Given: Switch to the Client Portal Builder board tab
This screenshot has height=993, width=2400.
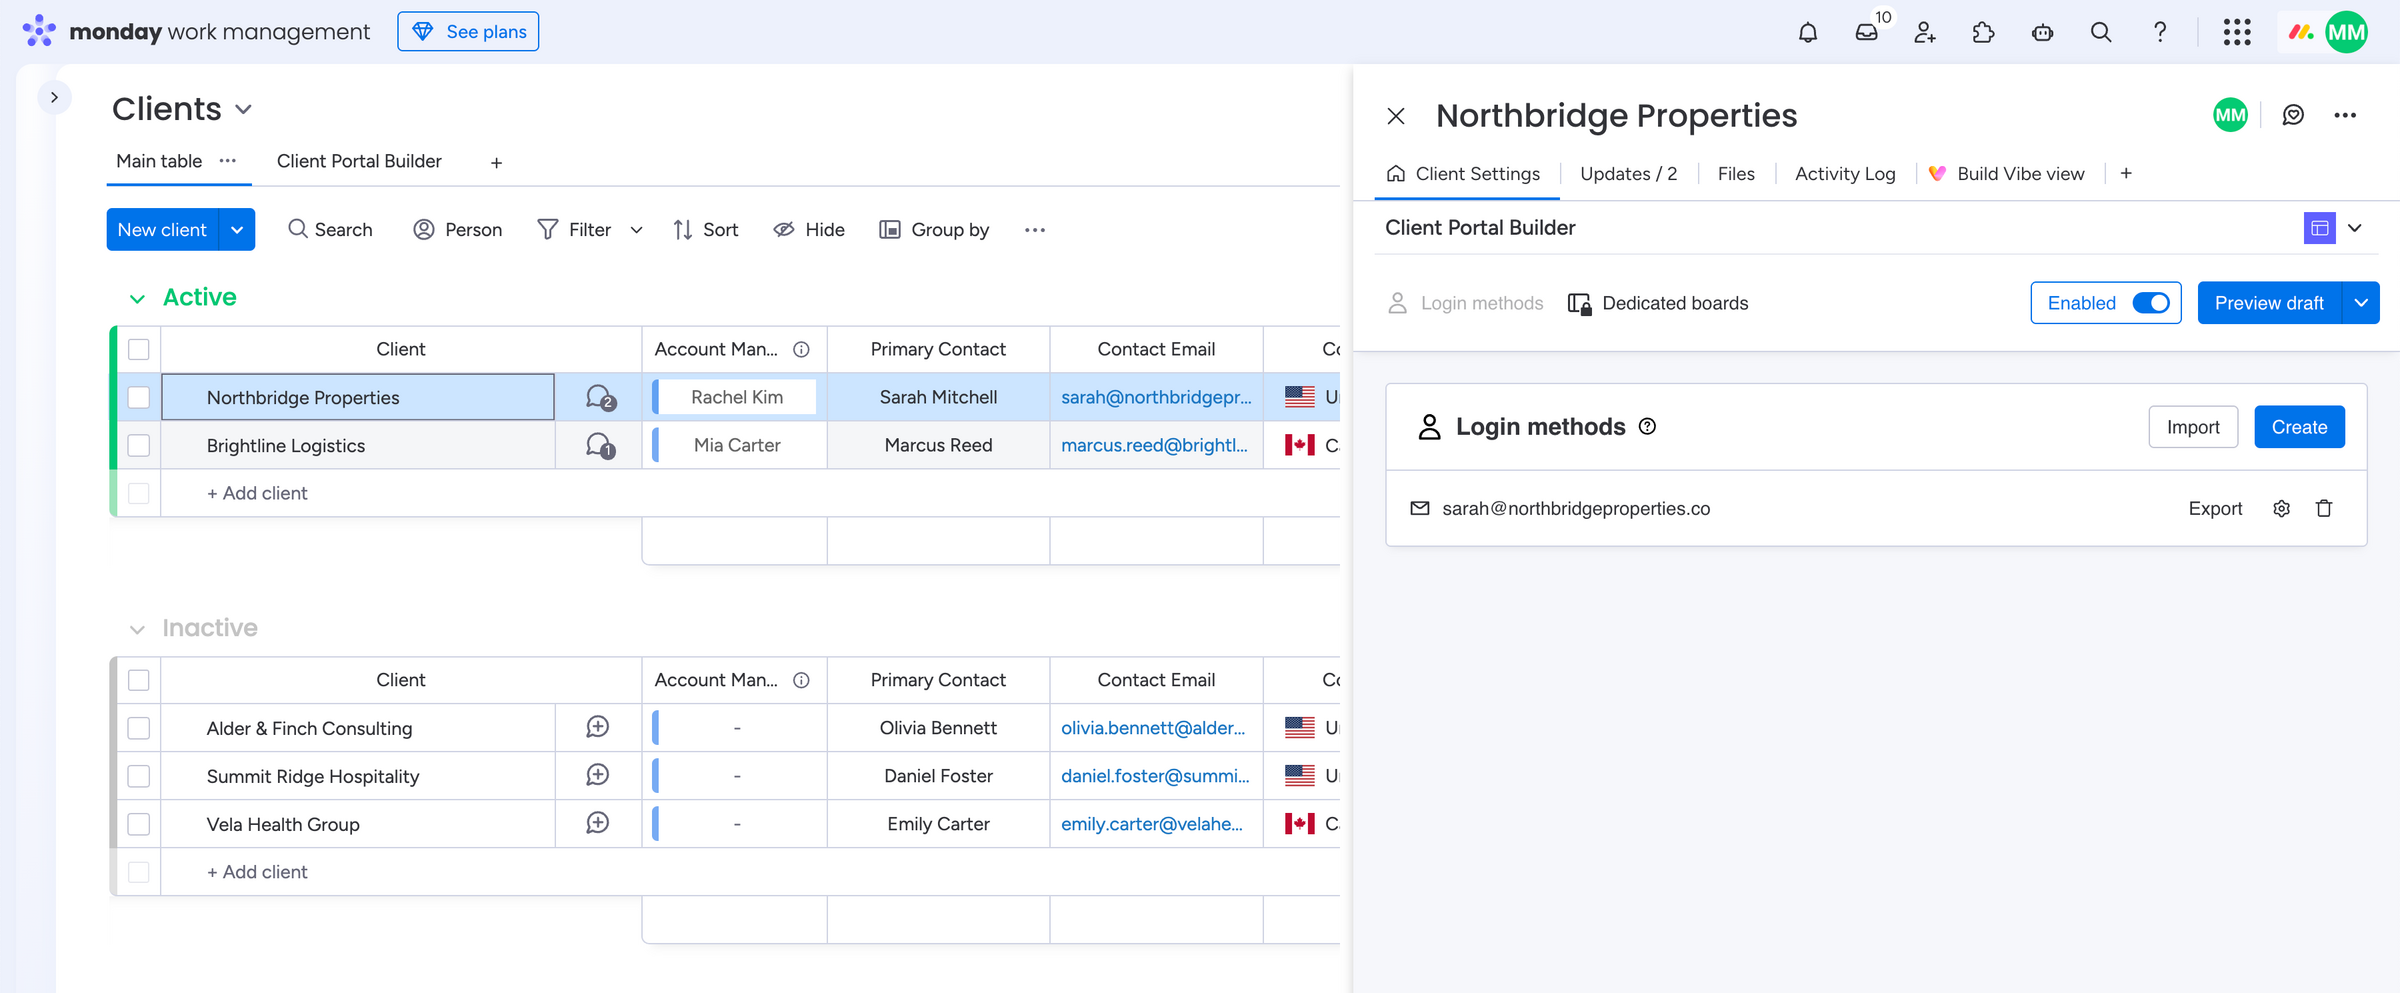Looking at the screenshot, I should pos(359,161).
